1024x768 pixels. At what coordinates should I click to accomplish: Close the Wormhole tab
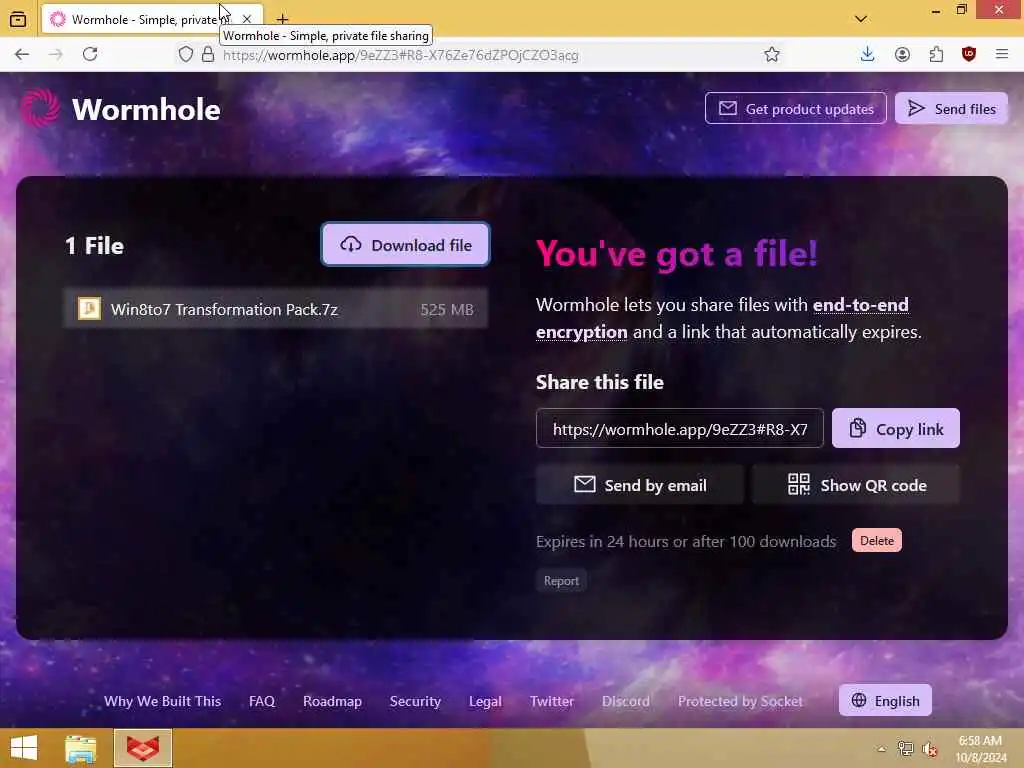pyautogui.click(x=247, y=19)
